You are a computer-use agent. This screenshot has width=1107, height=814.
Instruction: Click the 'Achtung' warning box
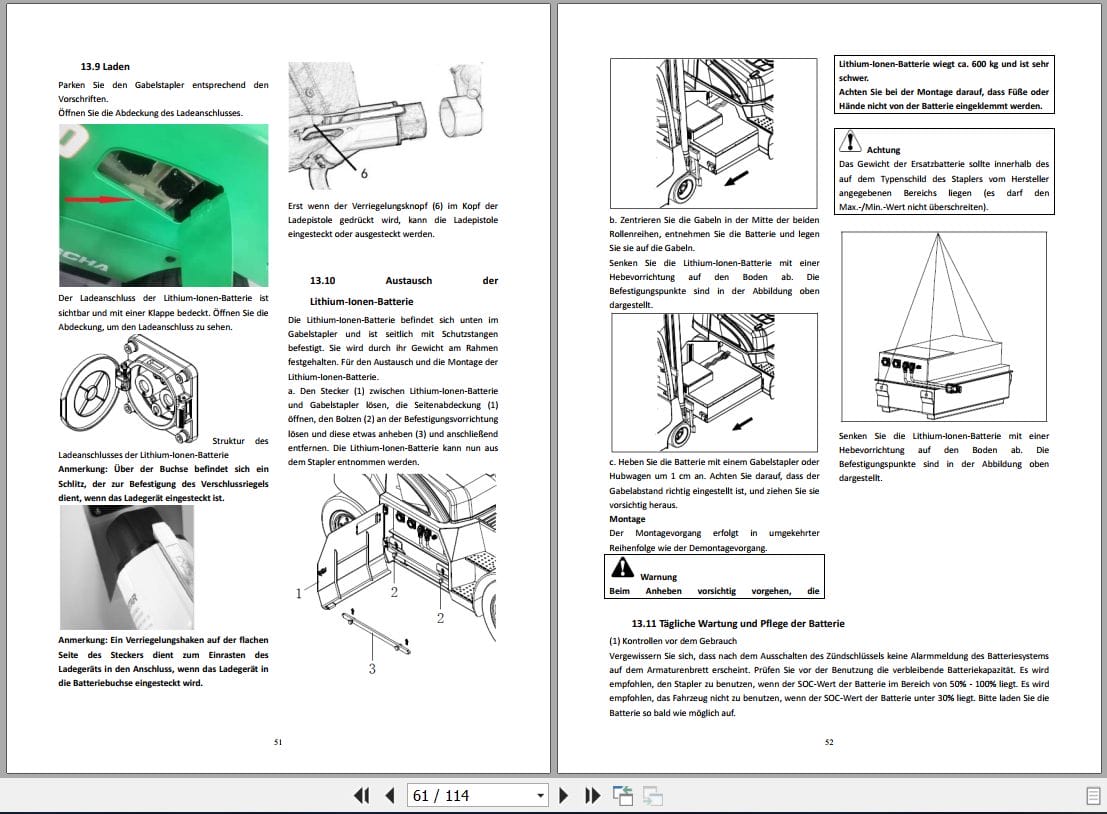point(943,172)
